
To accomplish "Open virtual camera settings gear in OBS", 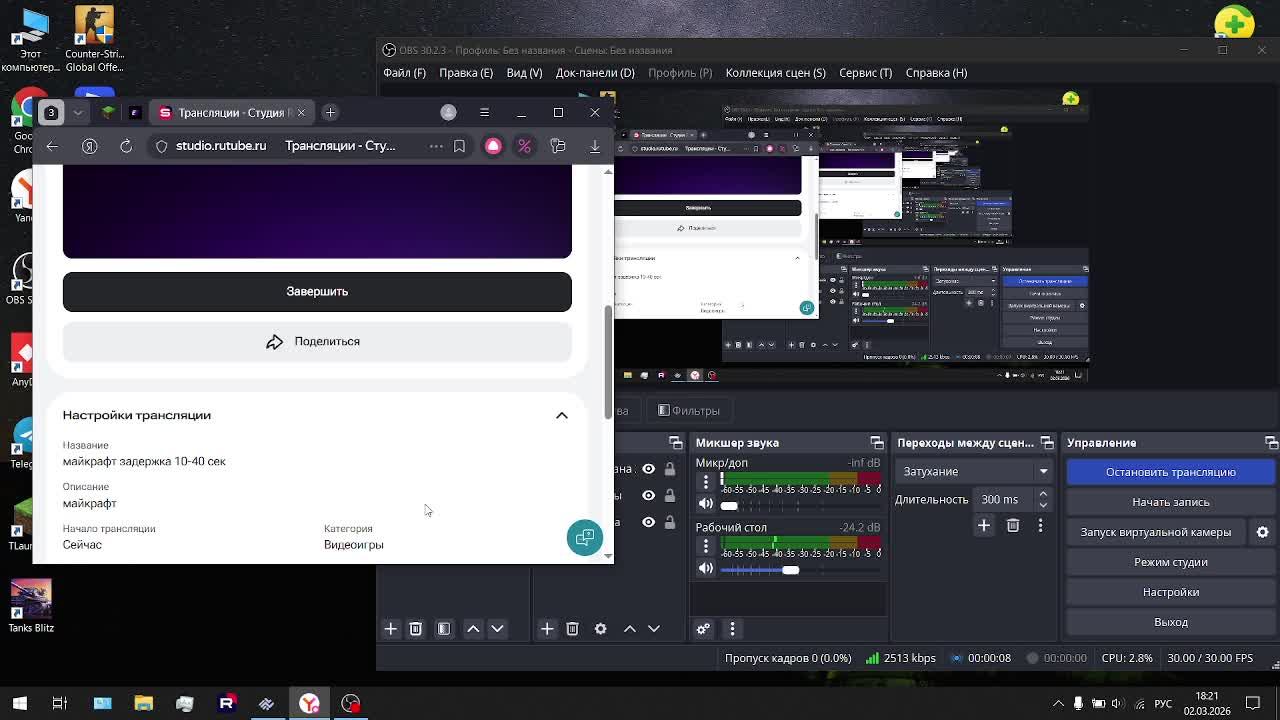I will 1262,532.
